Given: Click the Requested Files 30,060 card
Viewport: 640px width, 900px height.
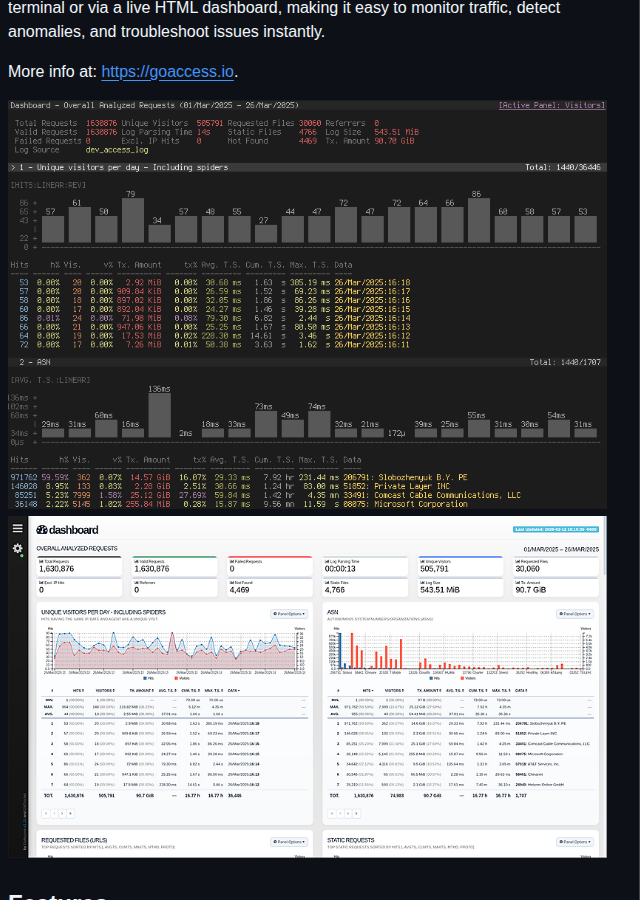Looking at the screenshot, I should (556, 566).
